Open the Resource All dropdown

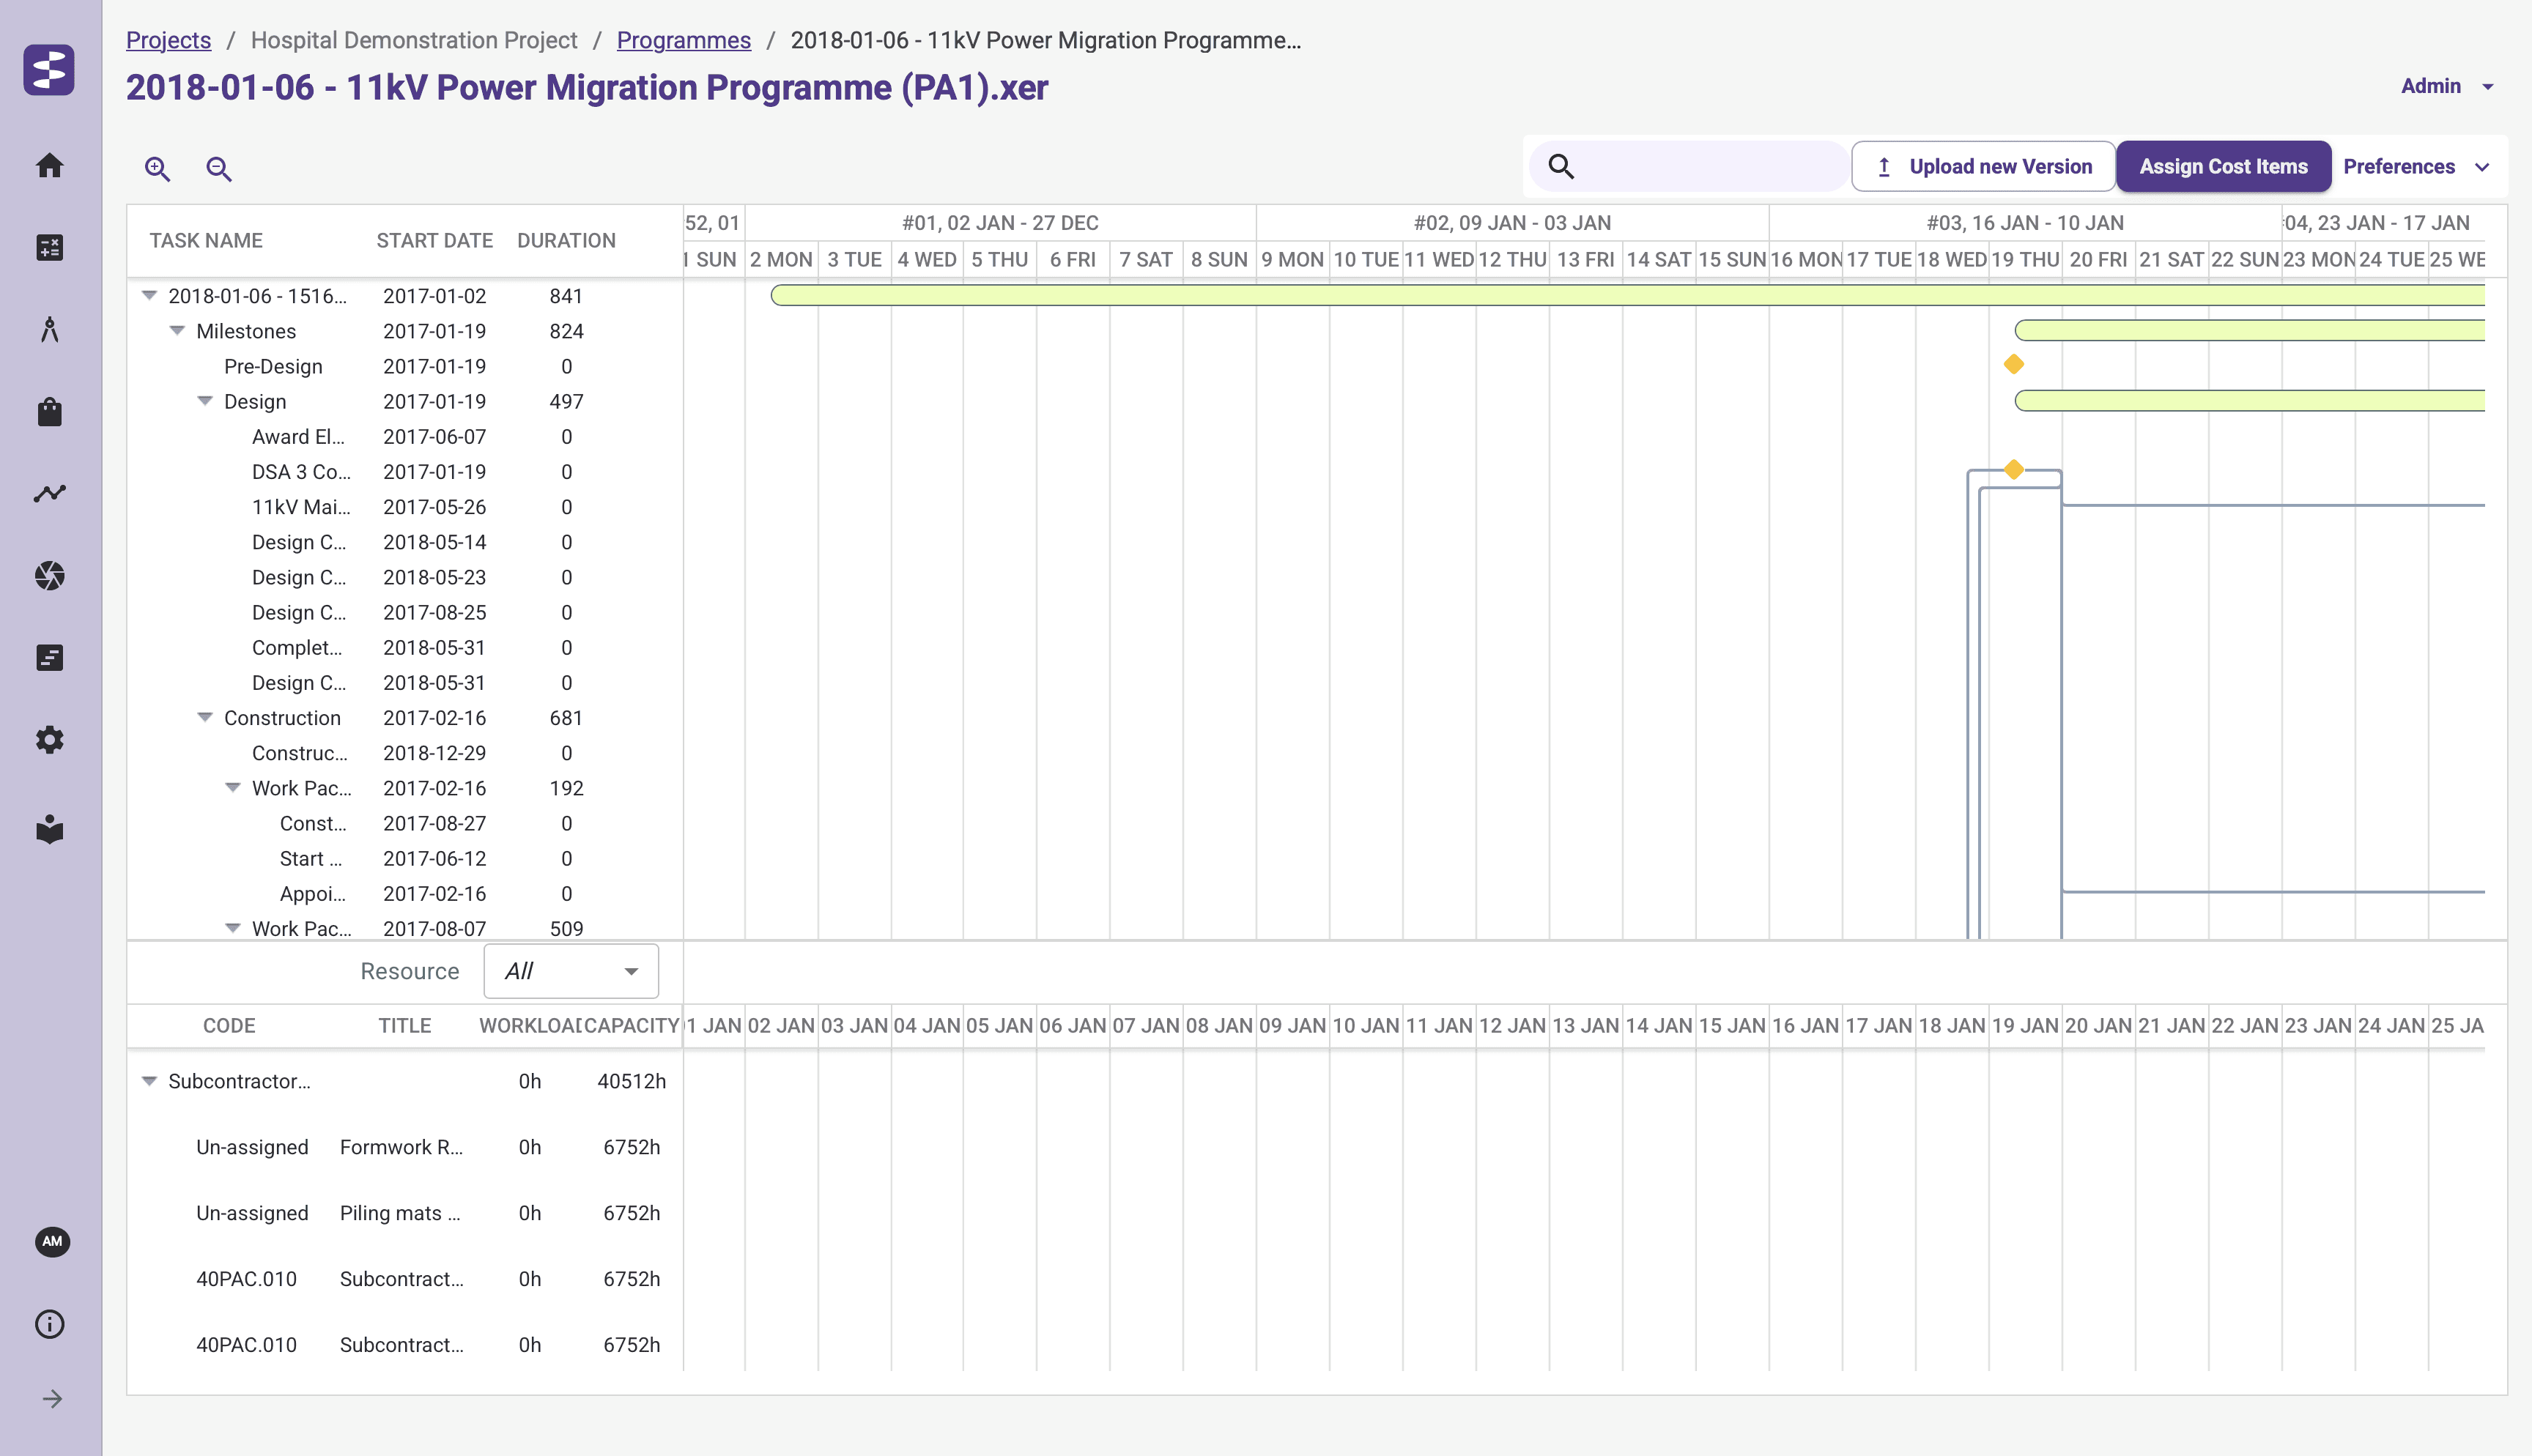pyautogui.click(x=571, y=971)
